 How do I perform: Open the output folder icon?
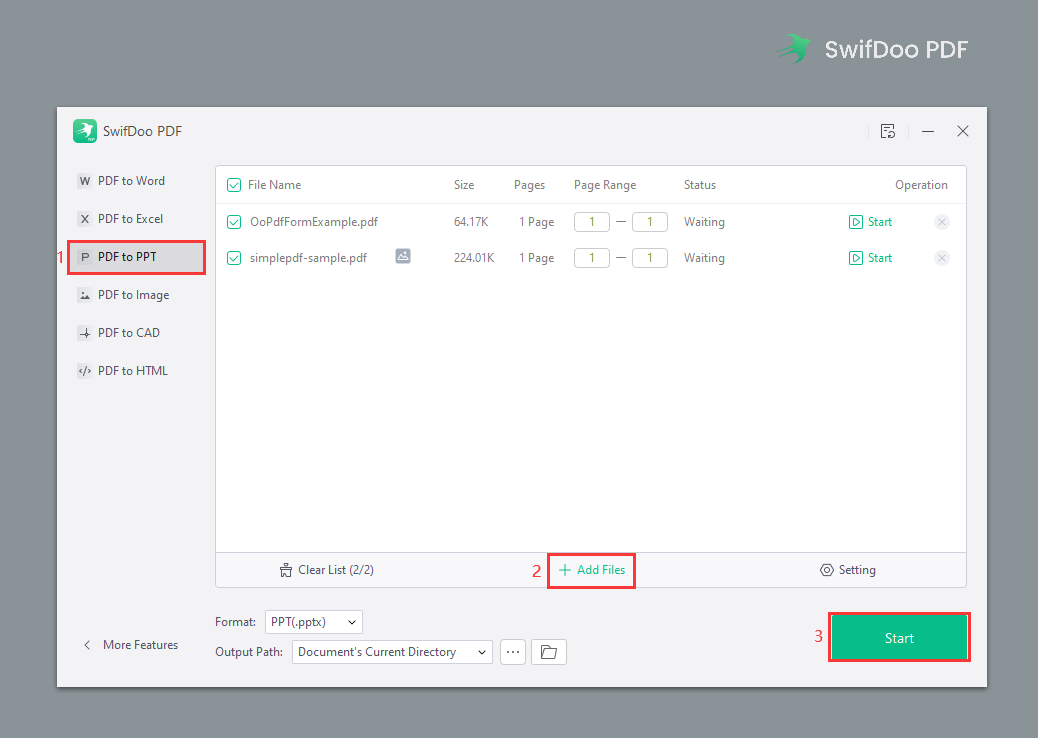coord(549,652)
